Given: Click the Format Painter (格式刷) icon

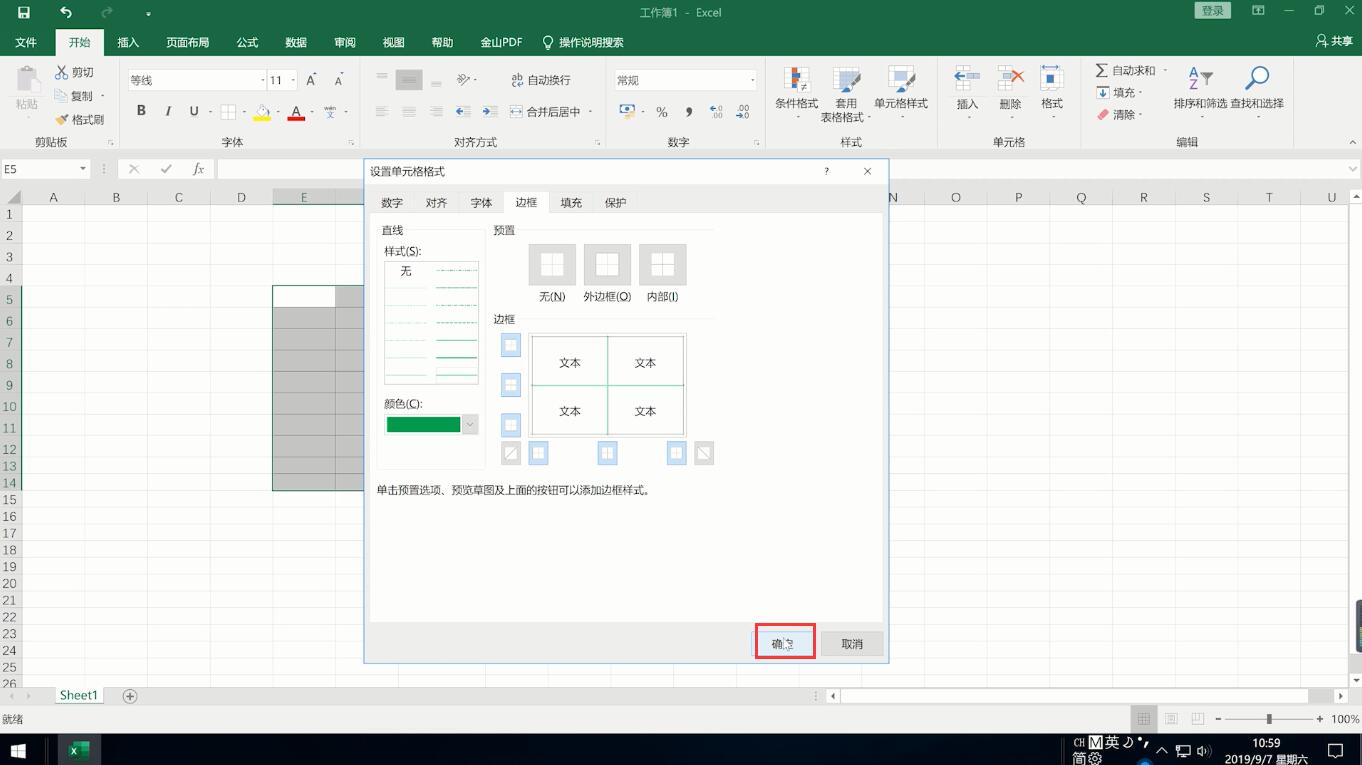Looking at the screenshot, I should click(x=62, y=119).
